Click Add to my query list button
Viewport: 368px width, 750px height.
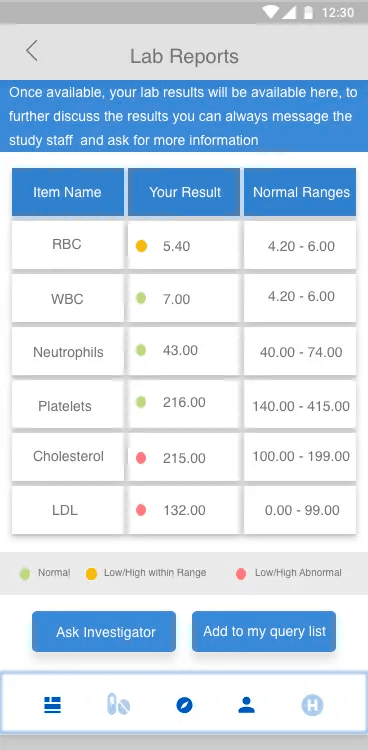tap(264, 631)
